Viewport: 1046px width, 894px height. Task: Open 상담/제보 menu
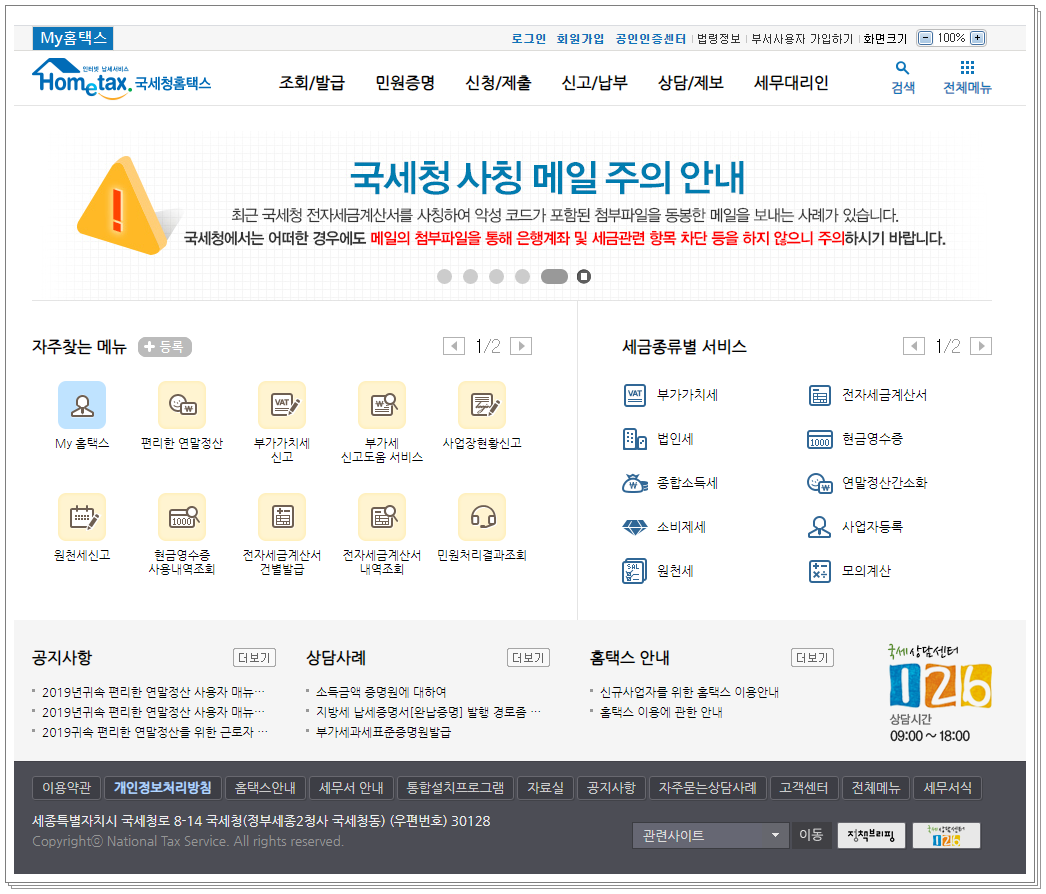(x=690, y=83)
